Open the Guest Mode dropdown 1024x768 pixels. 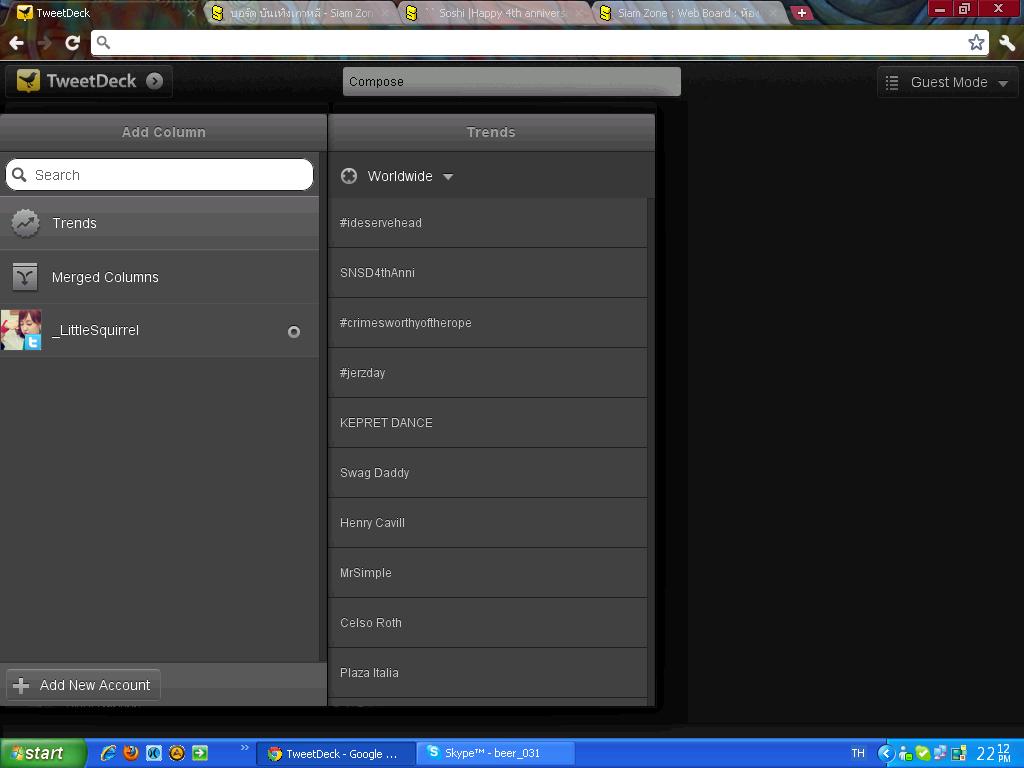(x=948, y=82)
